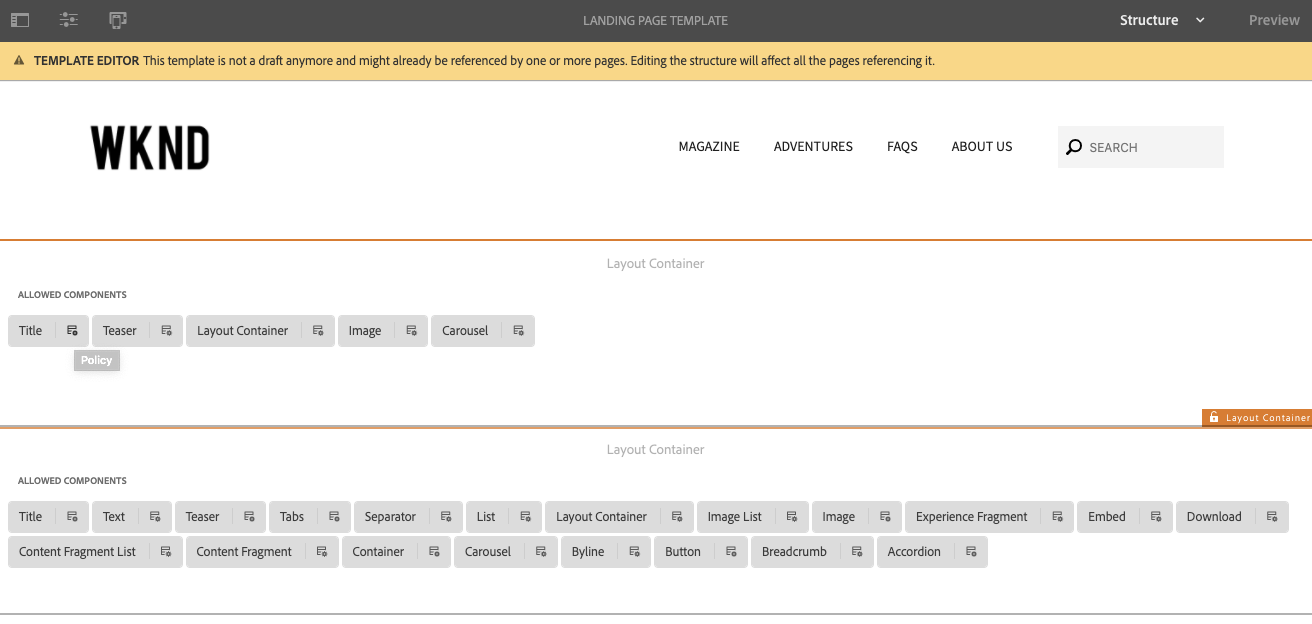The width and height of the screenshot is (1312, 624).
Task: Select the first Layout Container heading
Action: (x=655, y=263)
